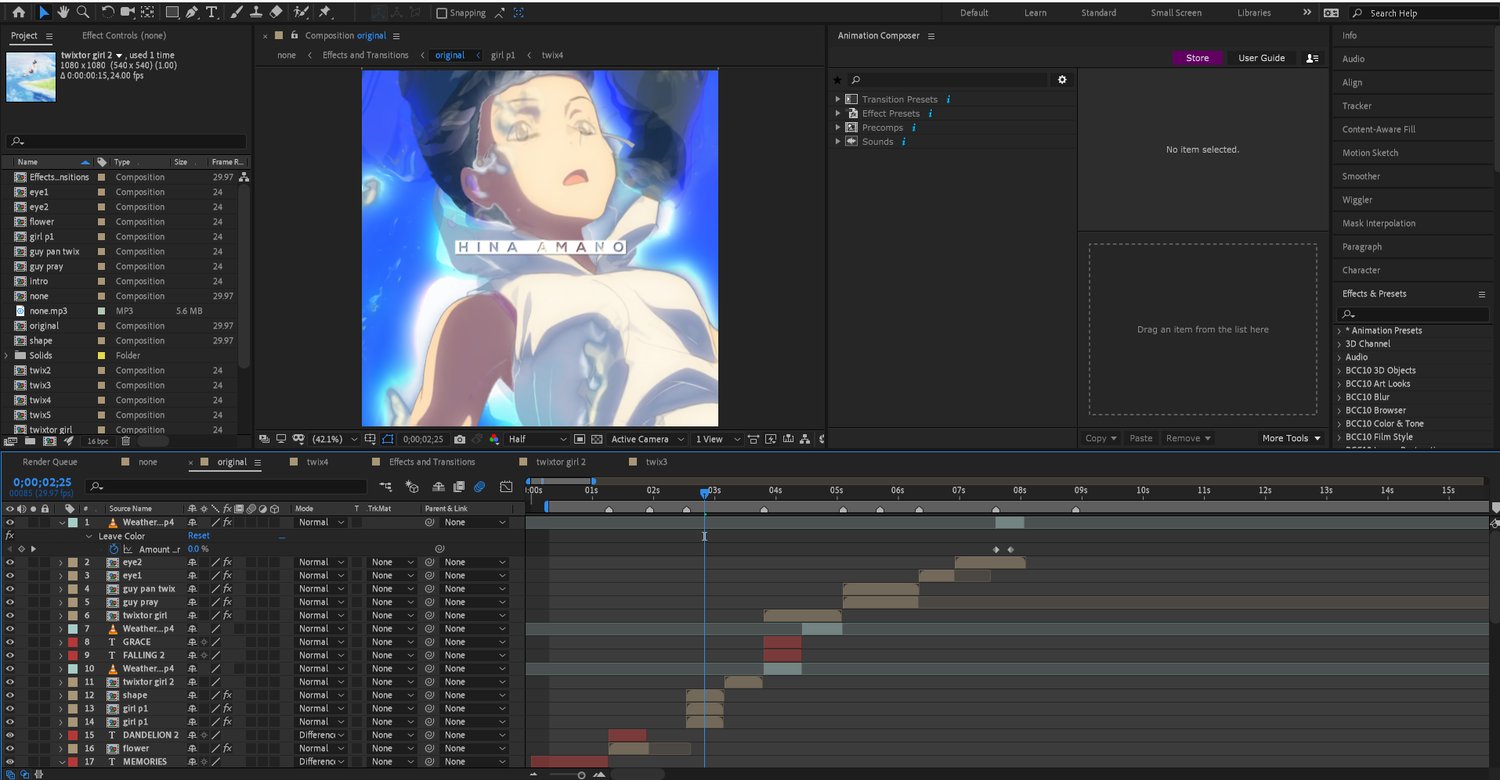The image size is (1500, 780).
Task: Open Show Channel and Color Management icon
Action: 494,439
